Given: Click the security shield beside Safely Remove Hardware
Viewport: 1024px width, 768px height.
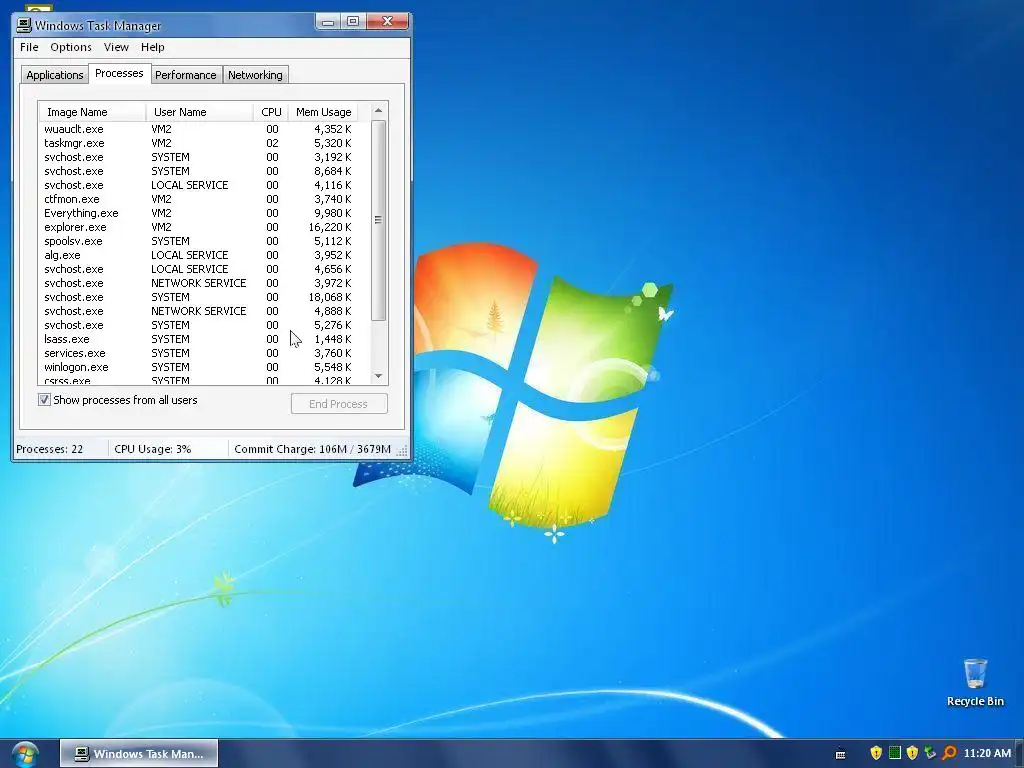Looking at the screenshot, I should click(912, 753).
